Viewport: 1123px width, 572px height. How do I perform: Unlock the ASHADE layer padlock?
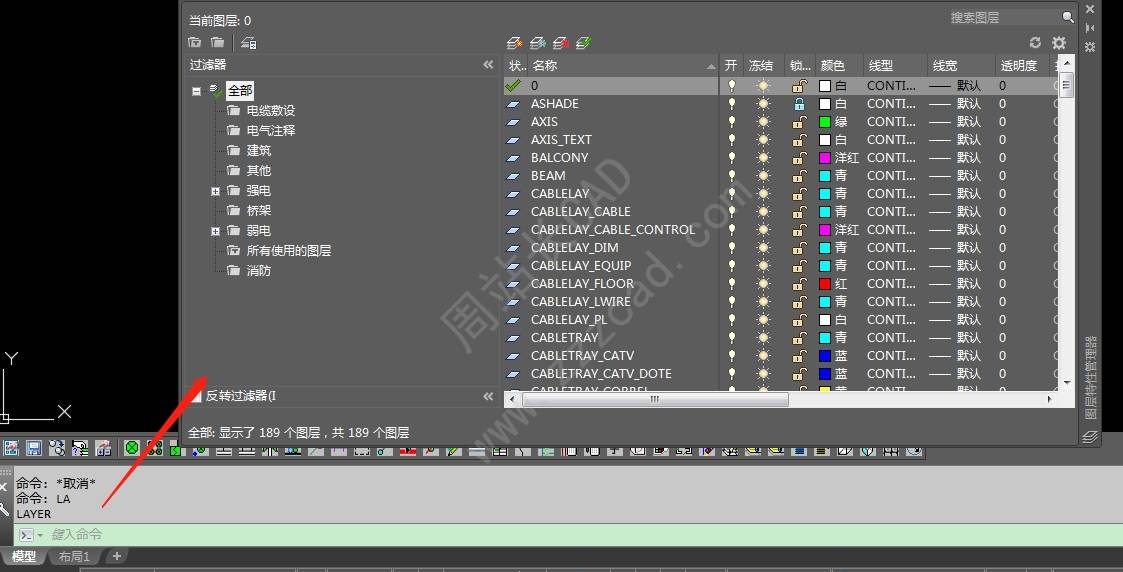coord(799,104)
